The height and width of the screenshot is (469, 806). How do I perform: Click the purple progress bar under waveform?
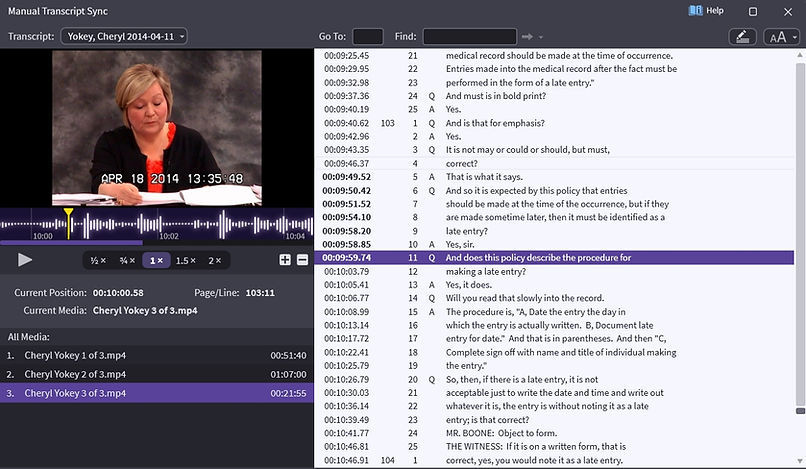(x=70, y=242)
